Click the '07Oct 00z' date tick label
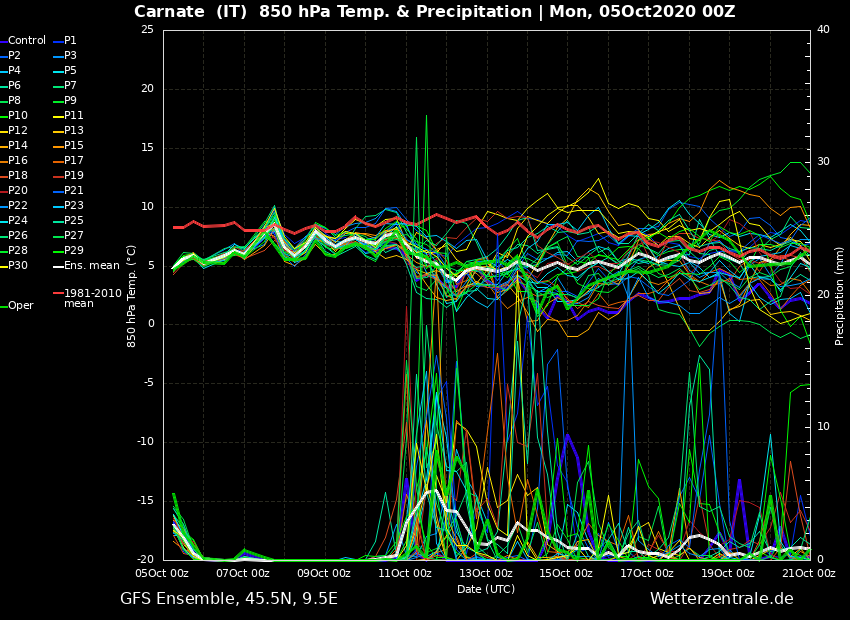Image resolution: width=850 pixels, height=620 pixels. 244,573
